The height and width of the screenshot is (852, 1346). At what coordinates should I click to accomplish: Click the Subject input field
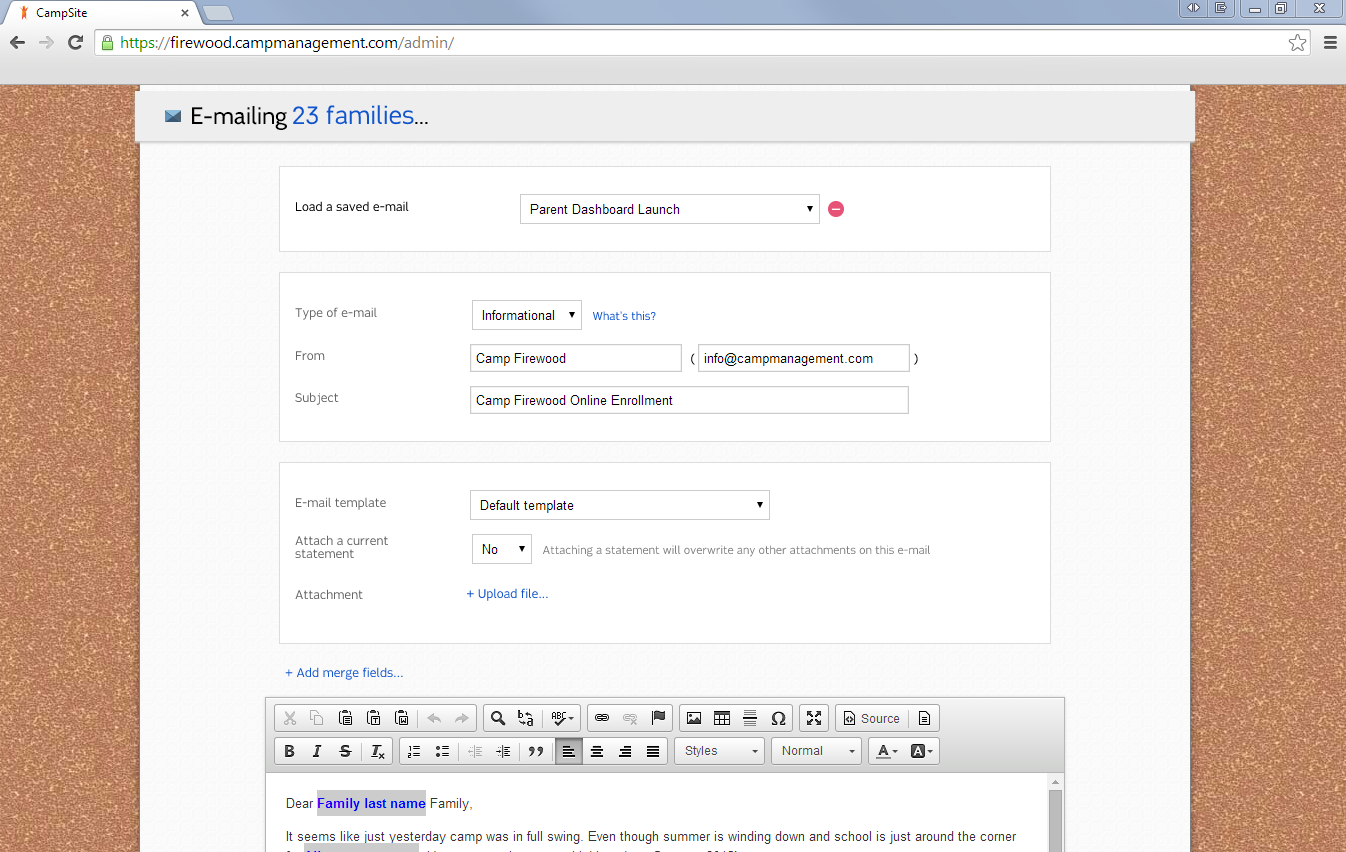[689, 400]
